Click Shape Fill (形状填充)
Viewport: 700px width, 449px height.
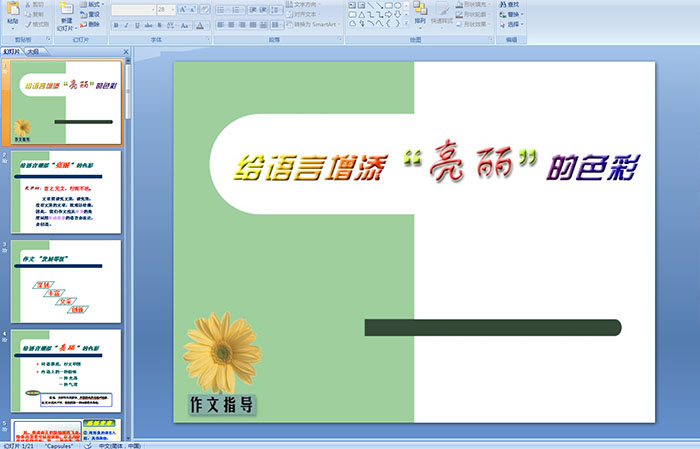(x=473, y=4)
